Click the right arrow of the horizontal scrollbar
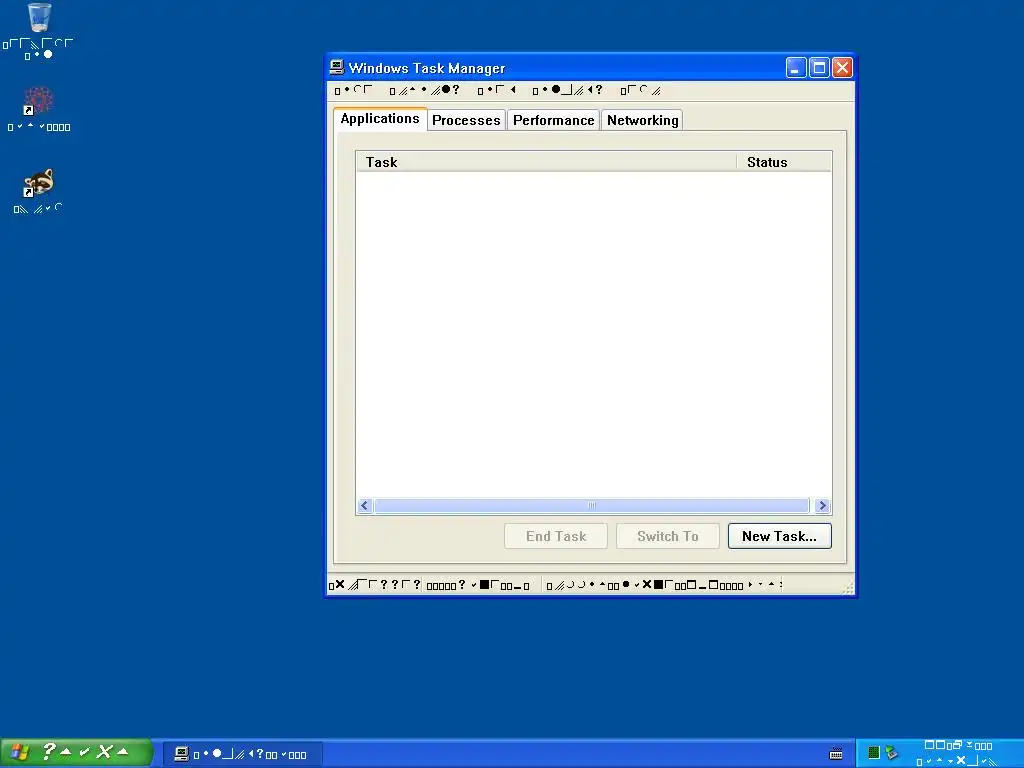 [823, 505]
